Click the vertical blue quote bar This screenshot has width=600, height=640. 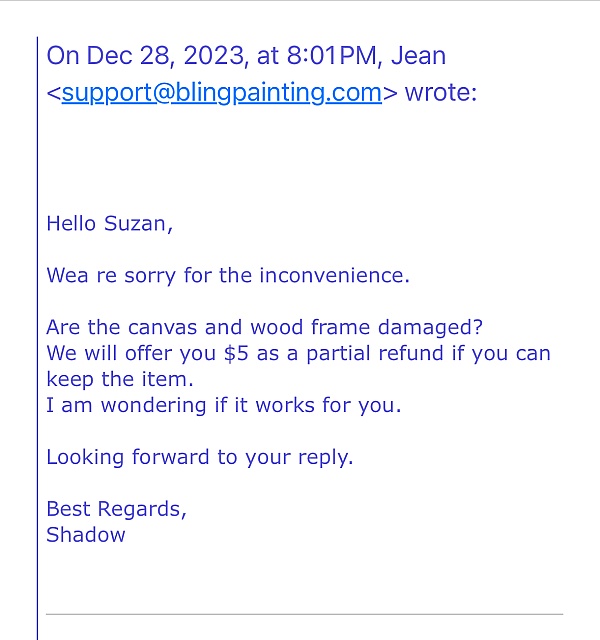click(x=37, y=338)
